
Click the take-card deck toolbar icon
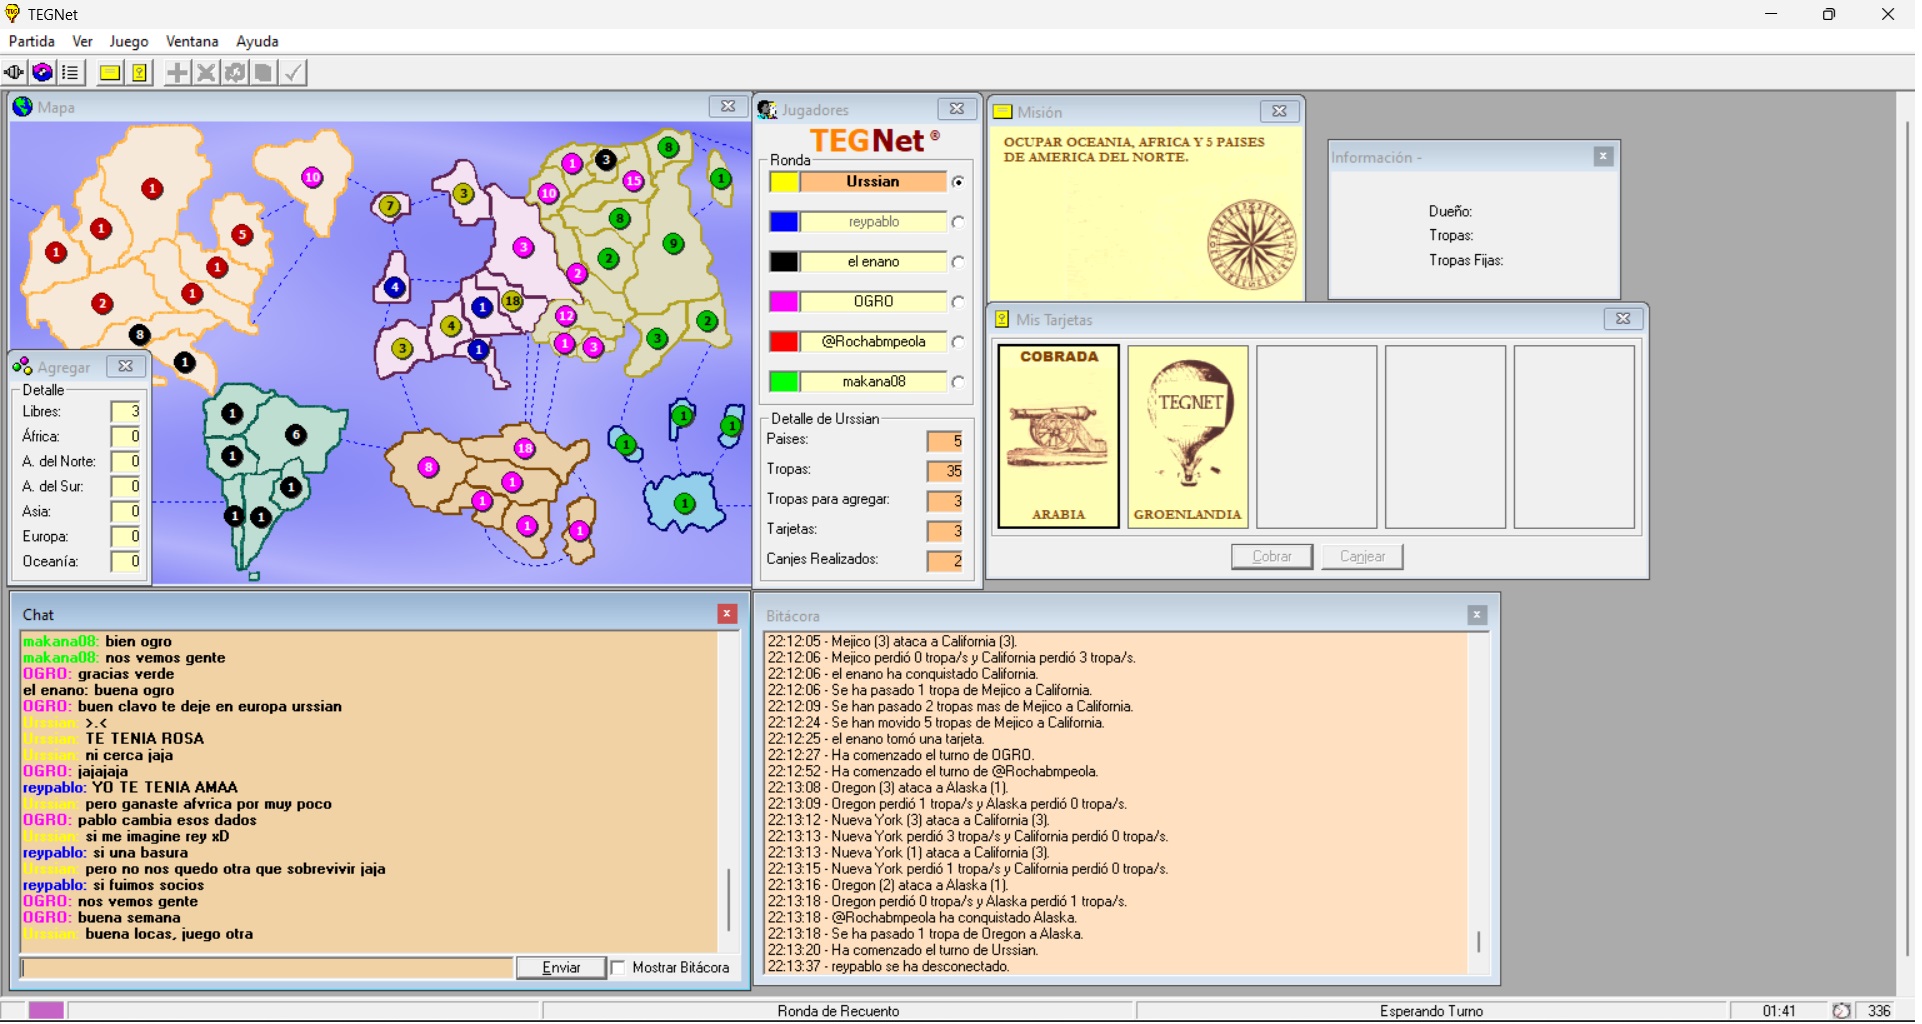tap(264, 73)
